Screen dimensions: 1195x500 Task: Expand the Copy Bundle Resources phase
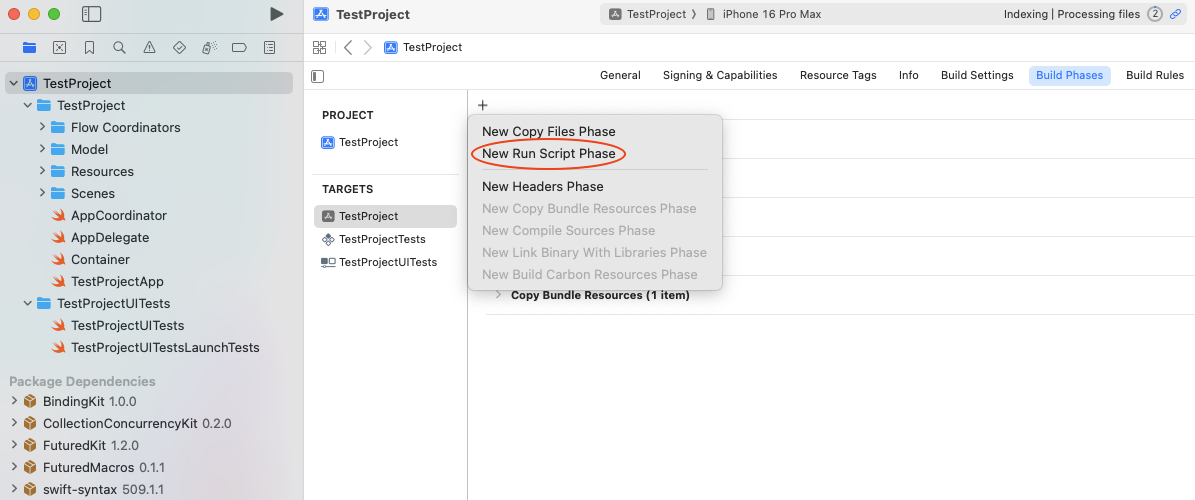[x=498, y=295]
